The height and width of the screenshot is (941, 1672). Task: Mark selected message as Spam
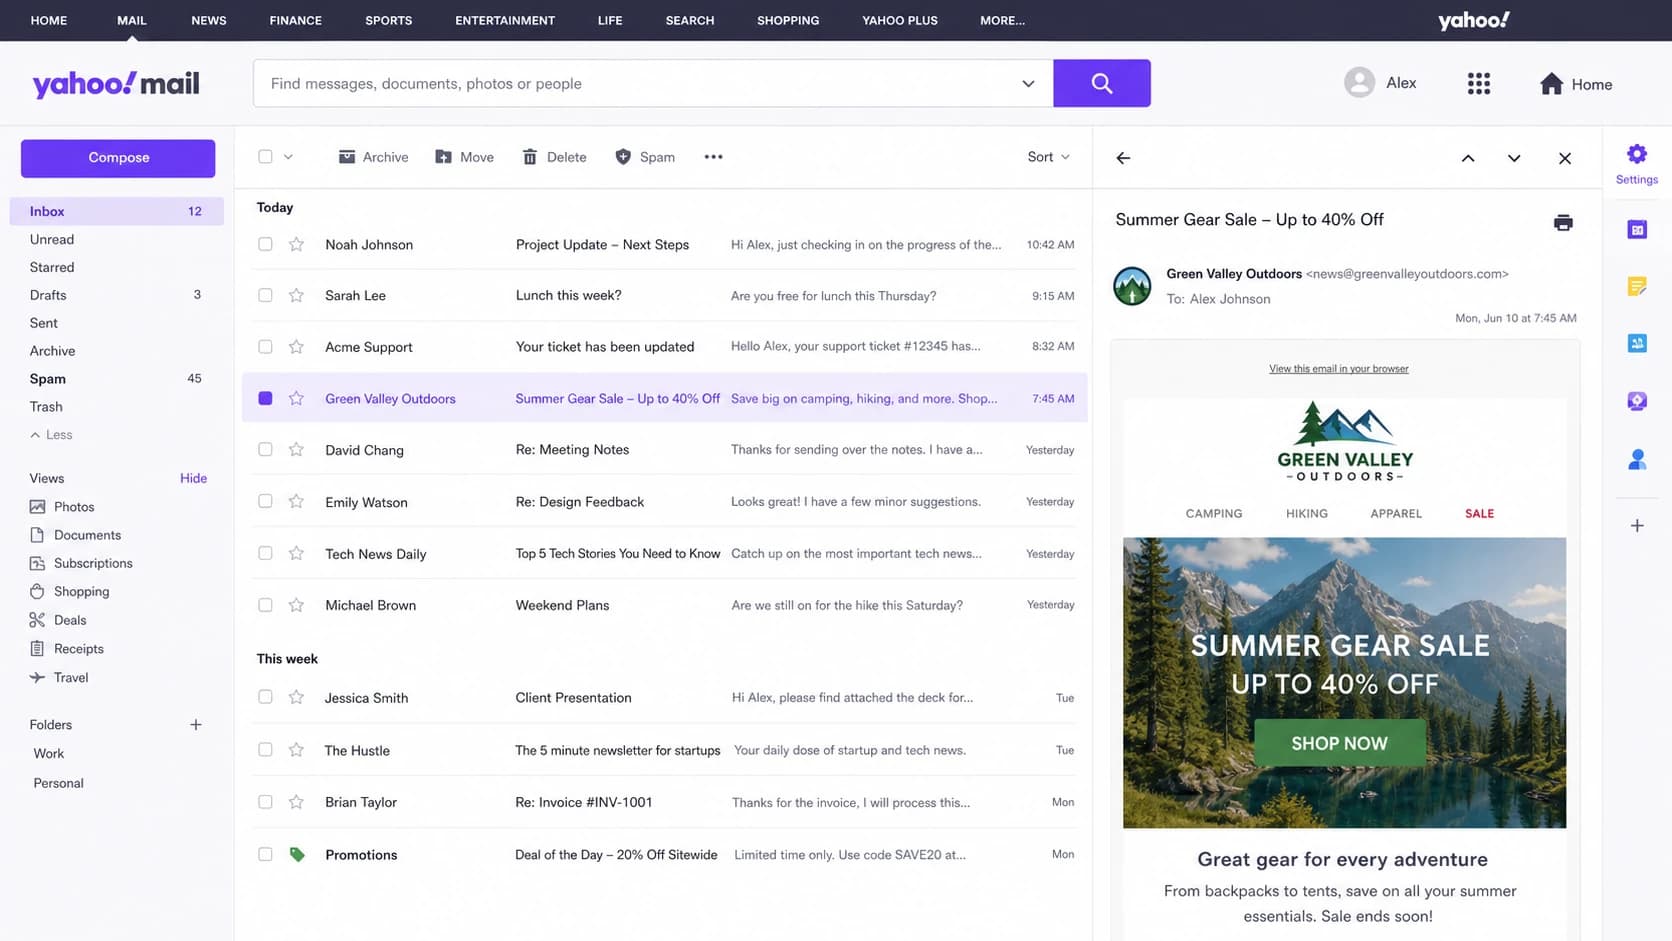(645, 157)
